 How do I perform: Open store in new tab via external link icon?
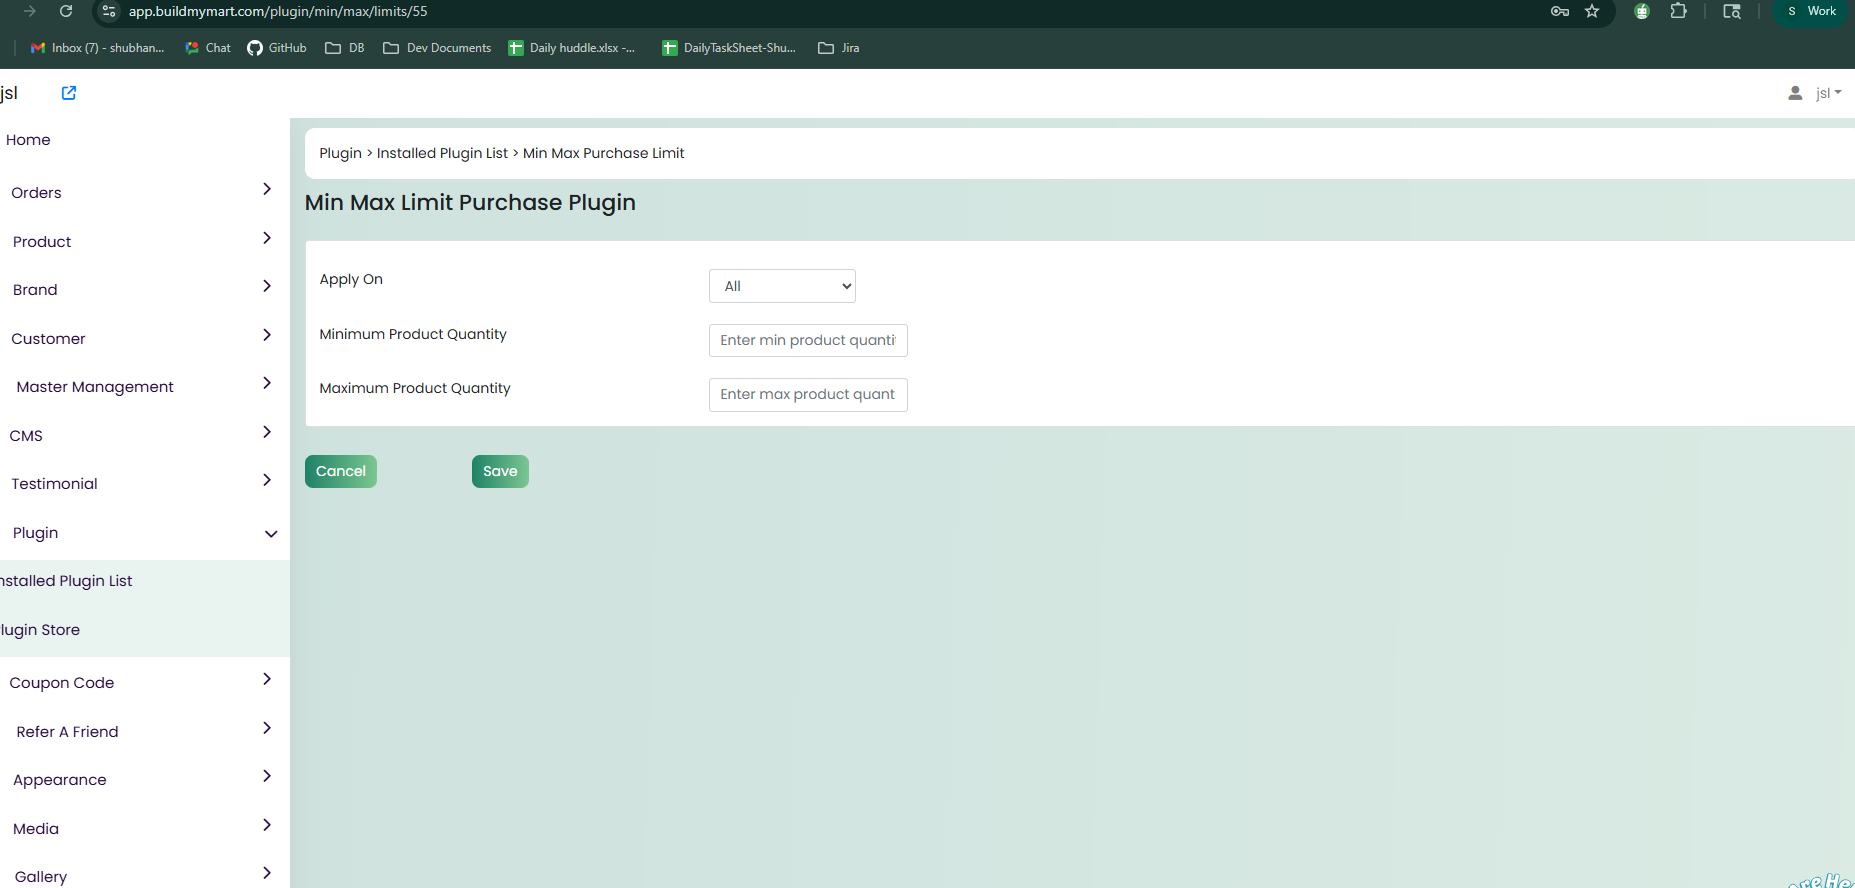pos(69,93)
